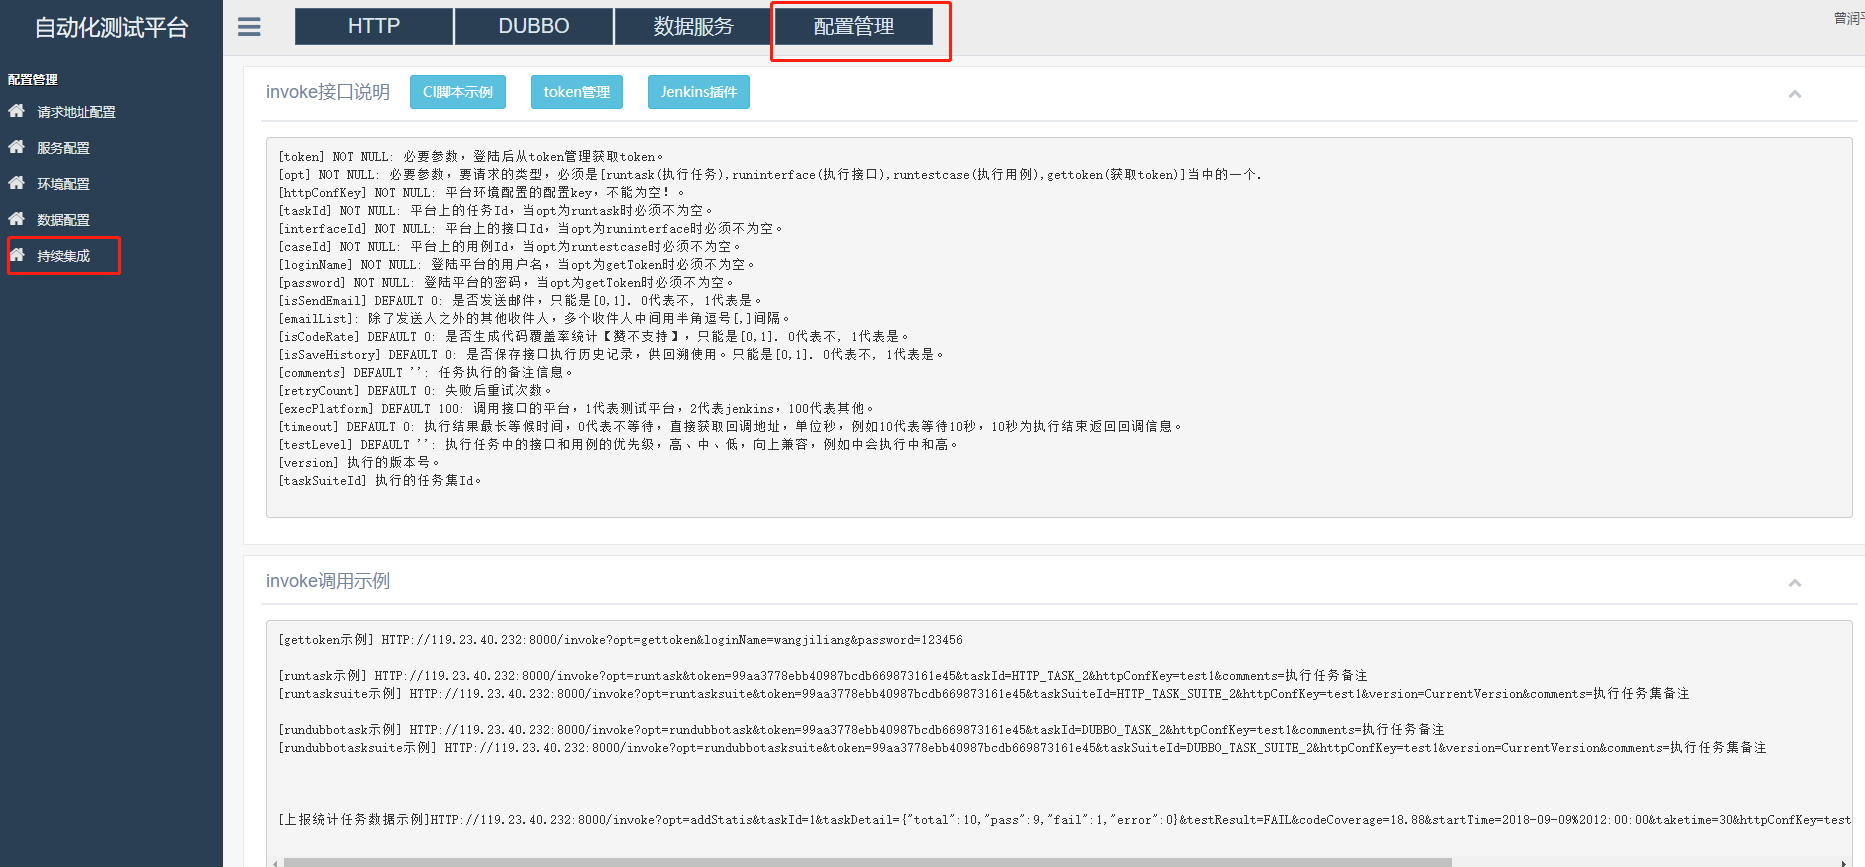Go to 环境配置 in the sidebar
This screenshot has width=1865, height=867.
tap(64, 184)
